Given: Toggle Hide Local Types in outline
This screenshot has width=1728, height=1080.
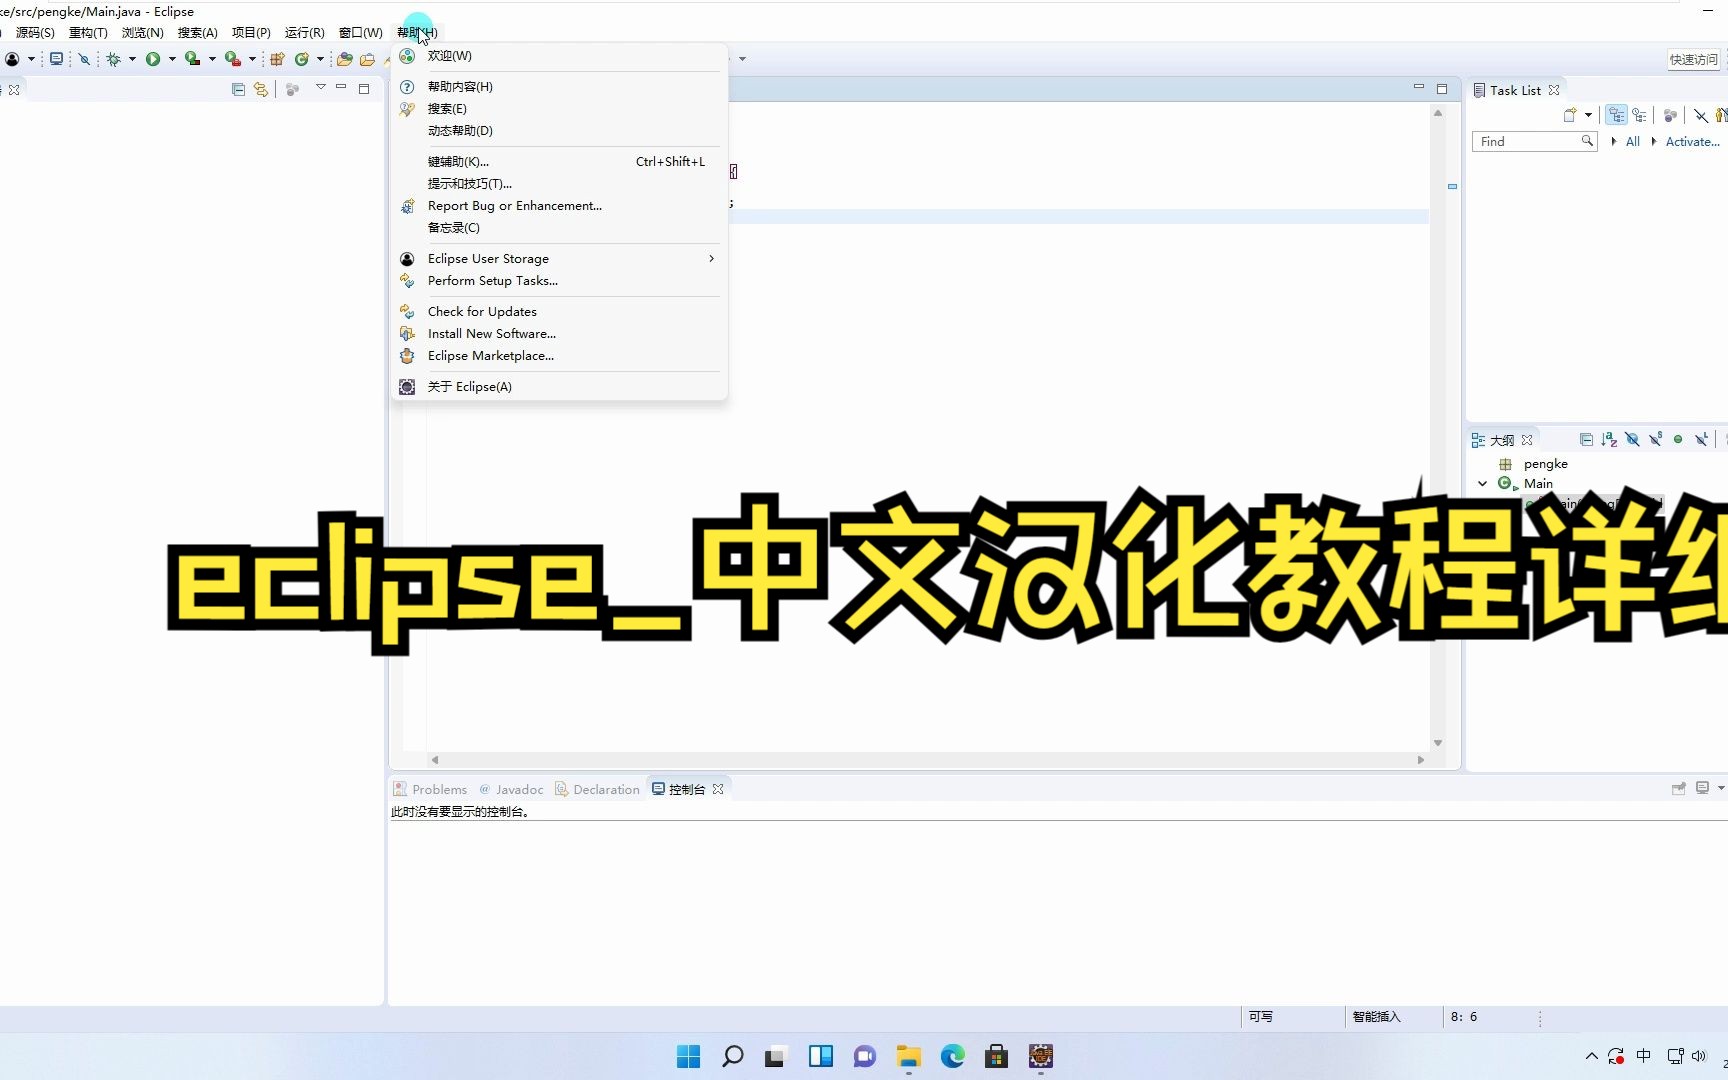Looking at the screenshot, I should 1701,440.
